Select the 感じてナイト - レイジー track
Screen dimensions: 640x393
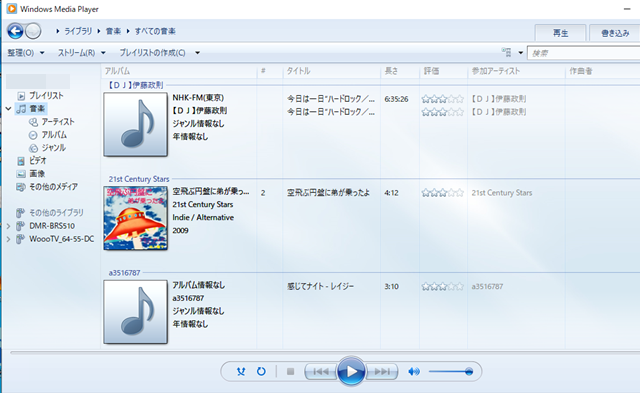(320, 286)
